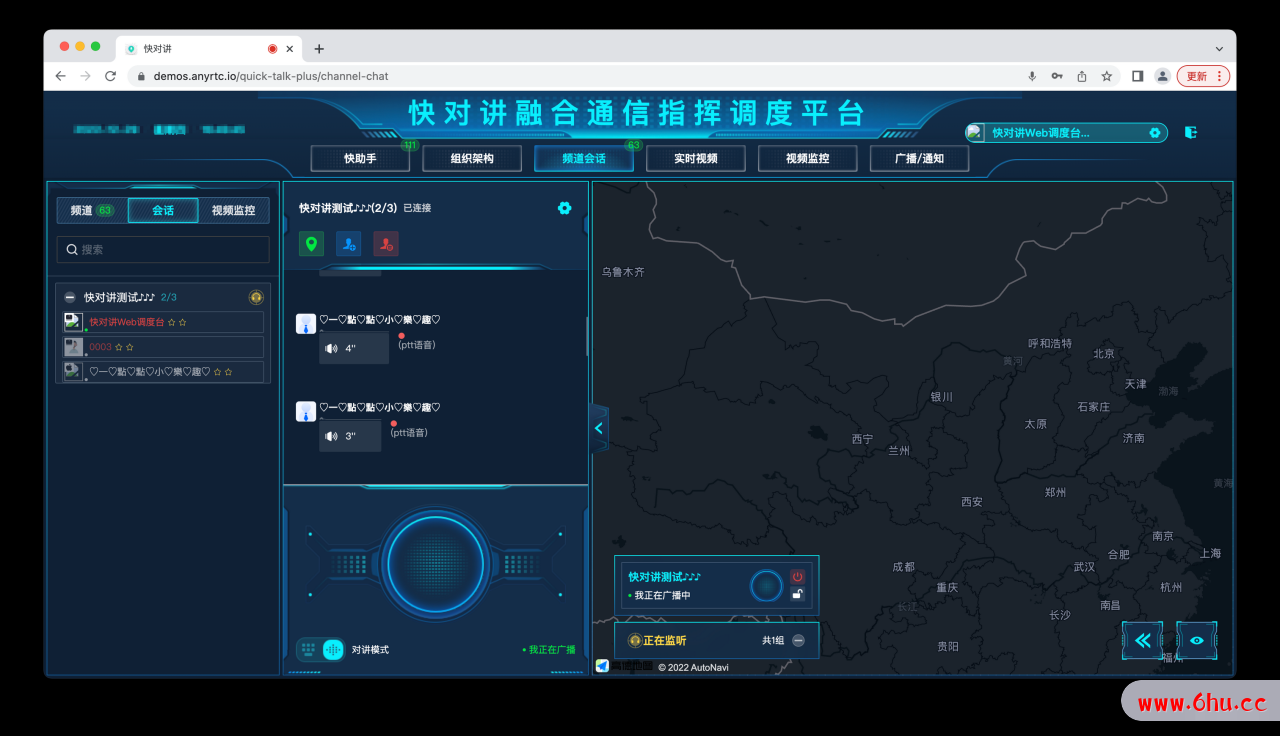Click the green location pin icon

311,243
